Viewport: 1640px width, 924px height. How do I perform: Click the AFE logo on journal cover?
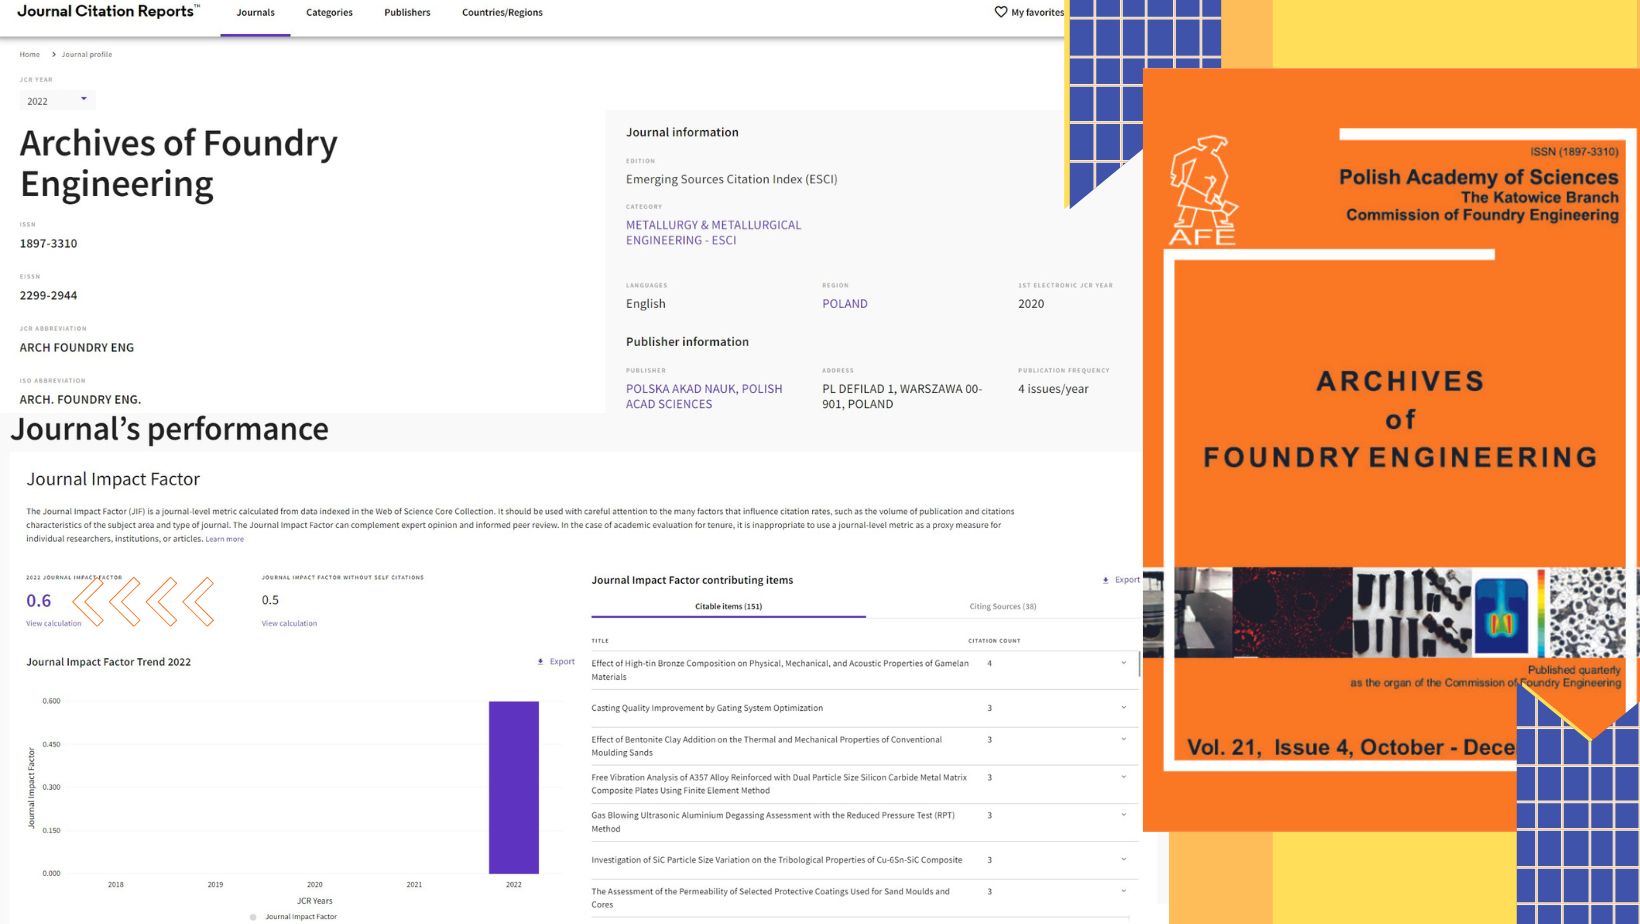coord(1202,191)
